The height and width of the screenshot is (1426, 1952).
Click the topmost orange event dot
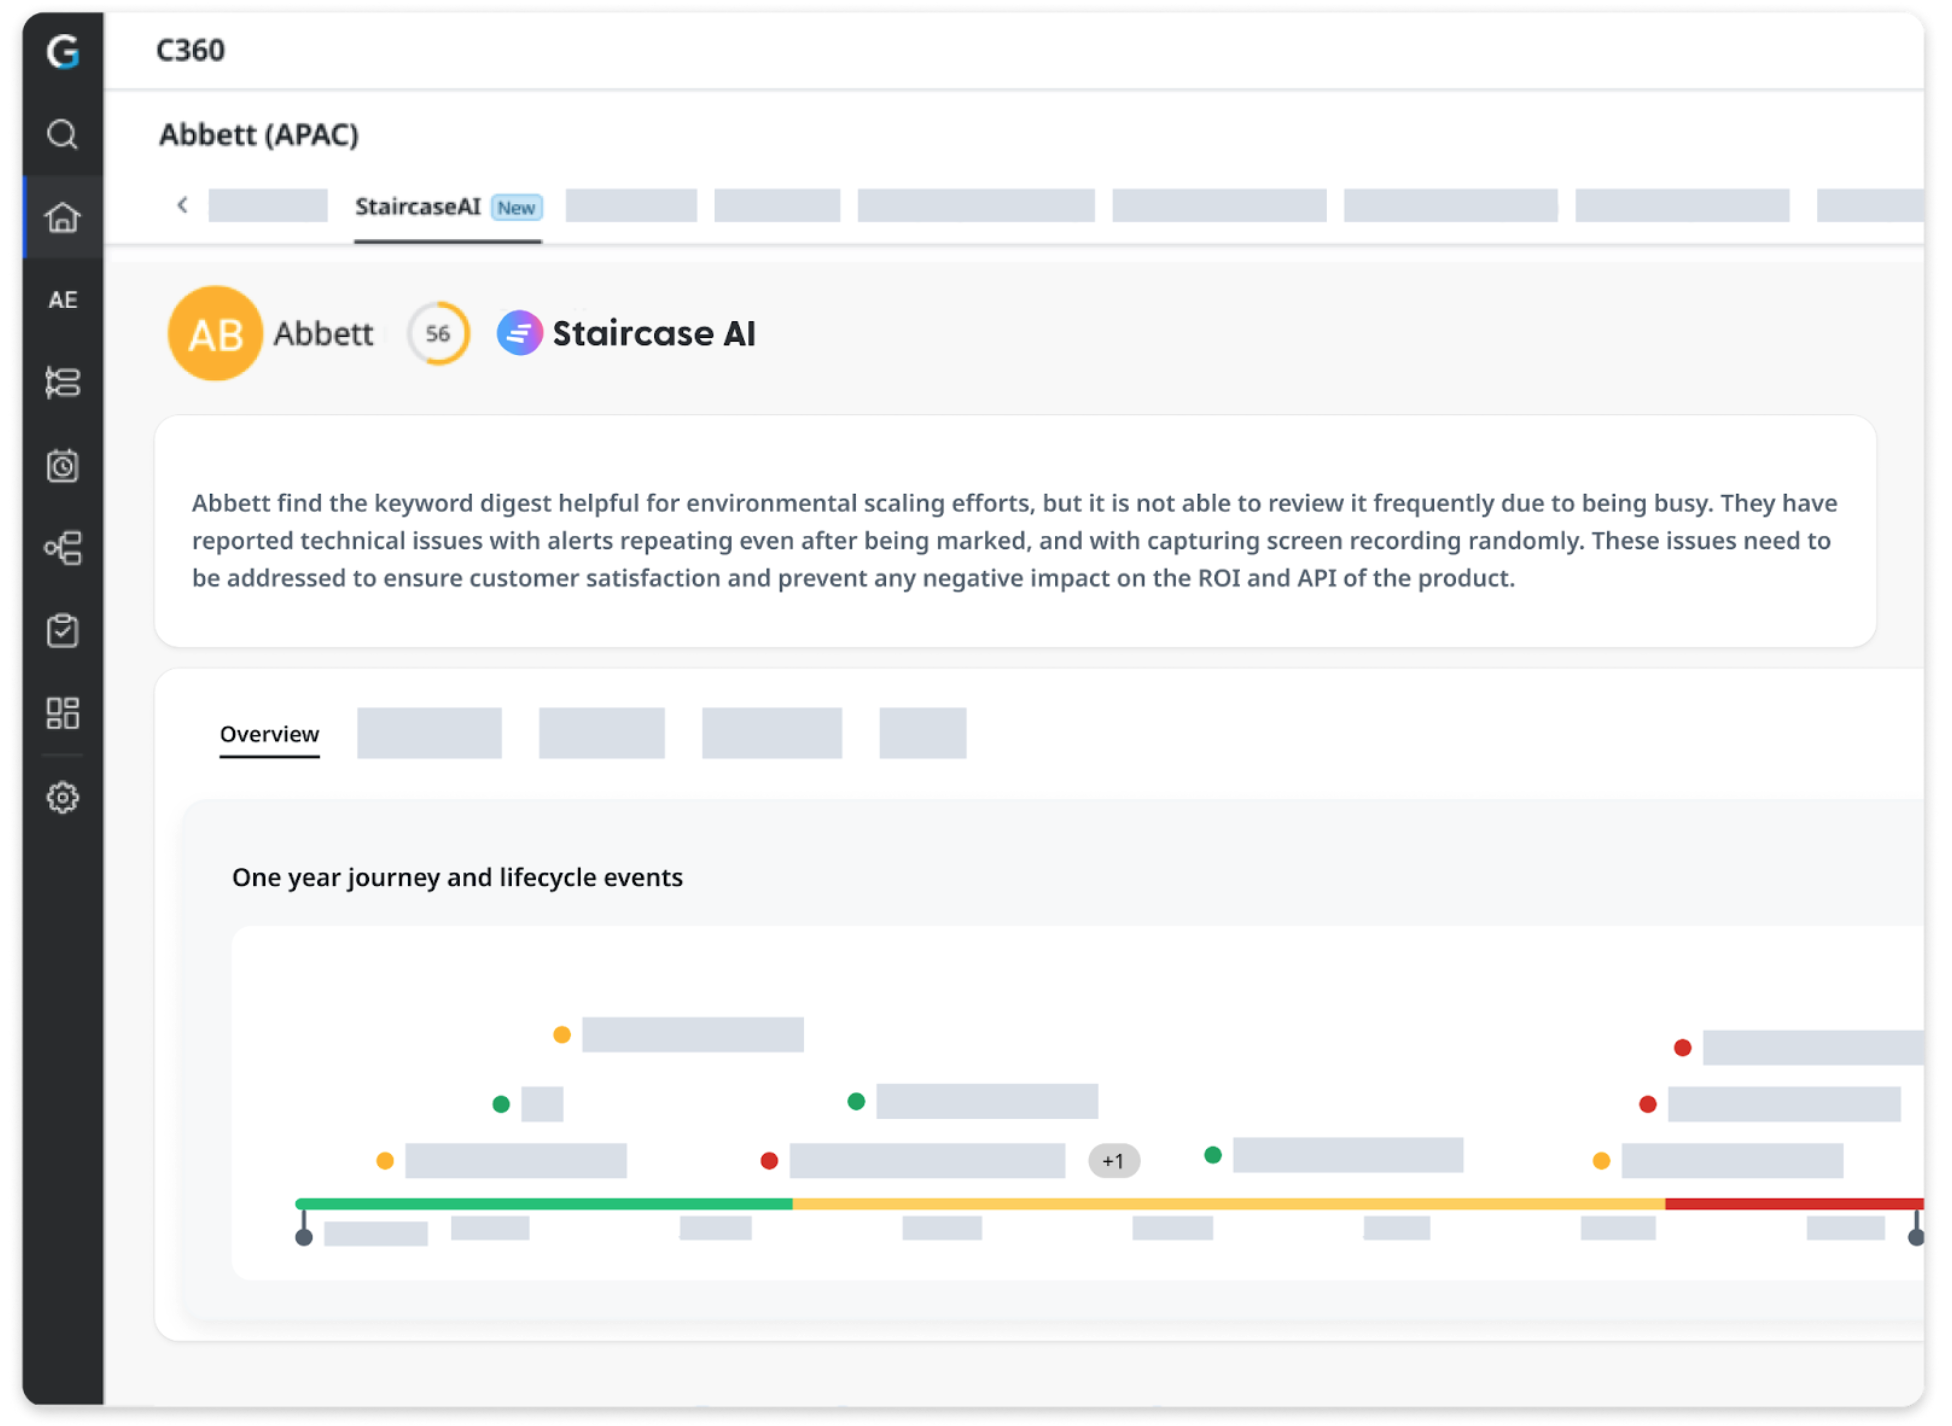[562, 1035]
